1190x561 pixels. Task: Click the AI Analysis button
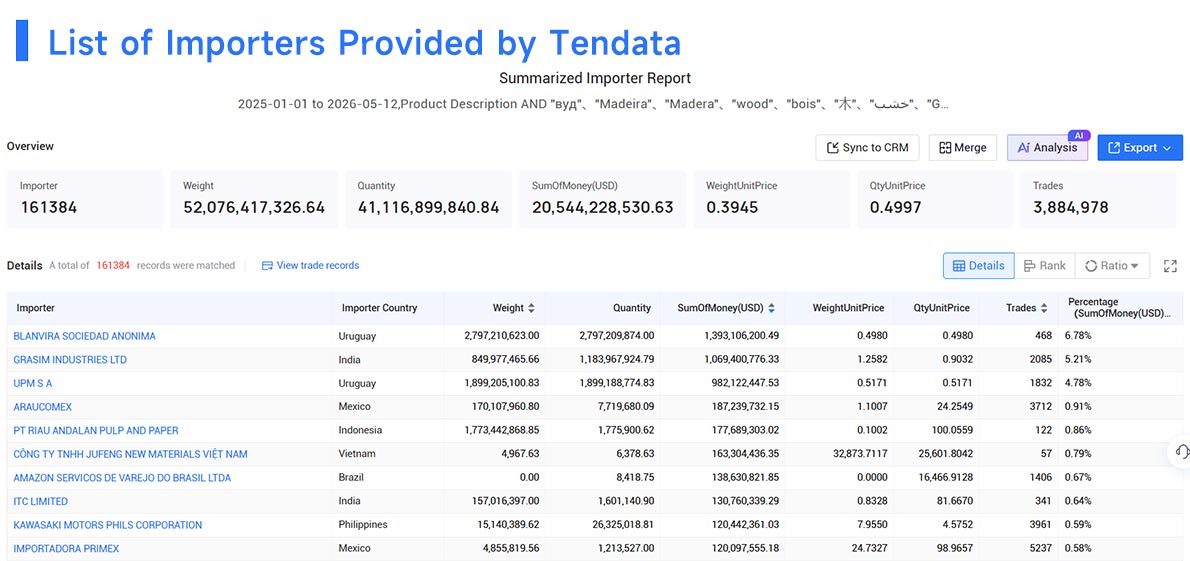click(1047, 147)
